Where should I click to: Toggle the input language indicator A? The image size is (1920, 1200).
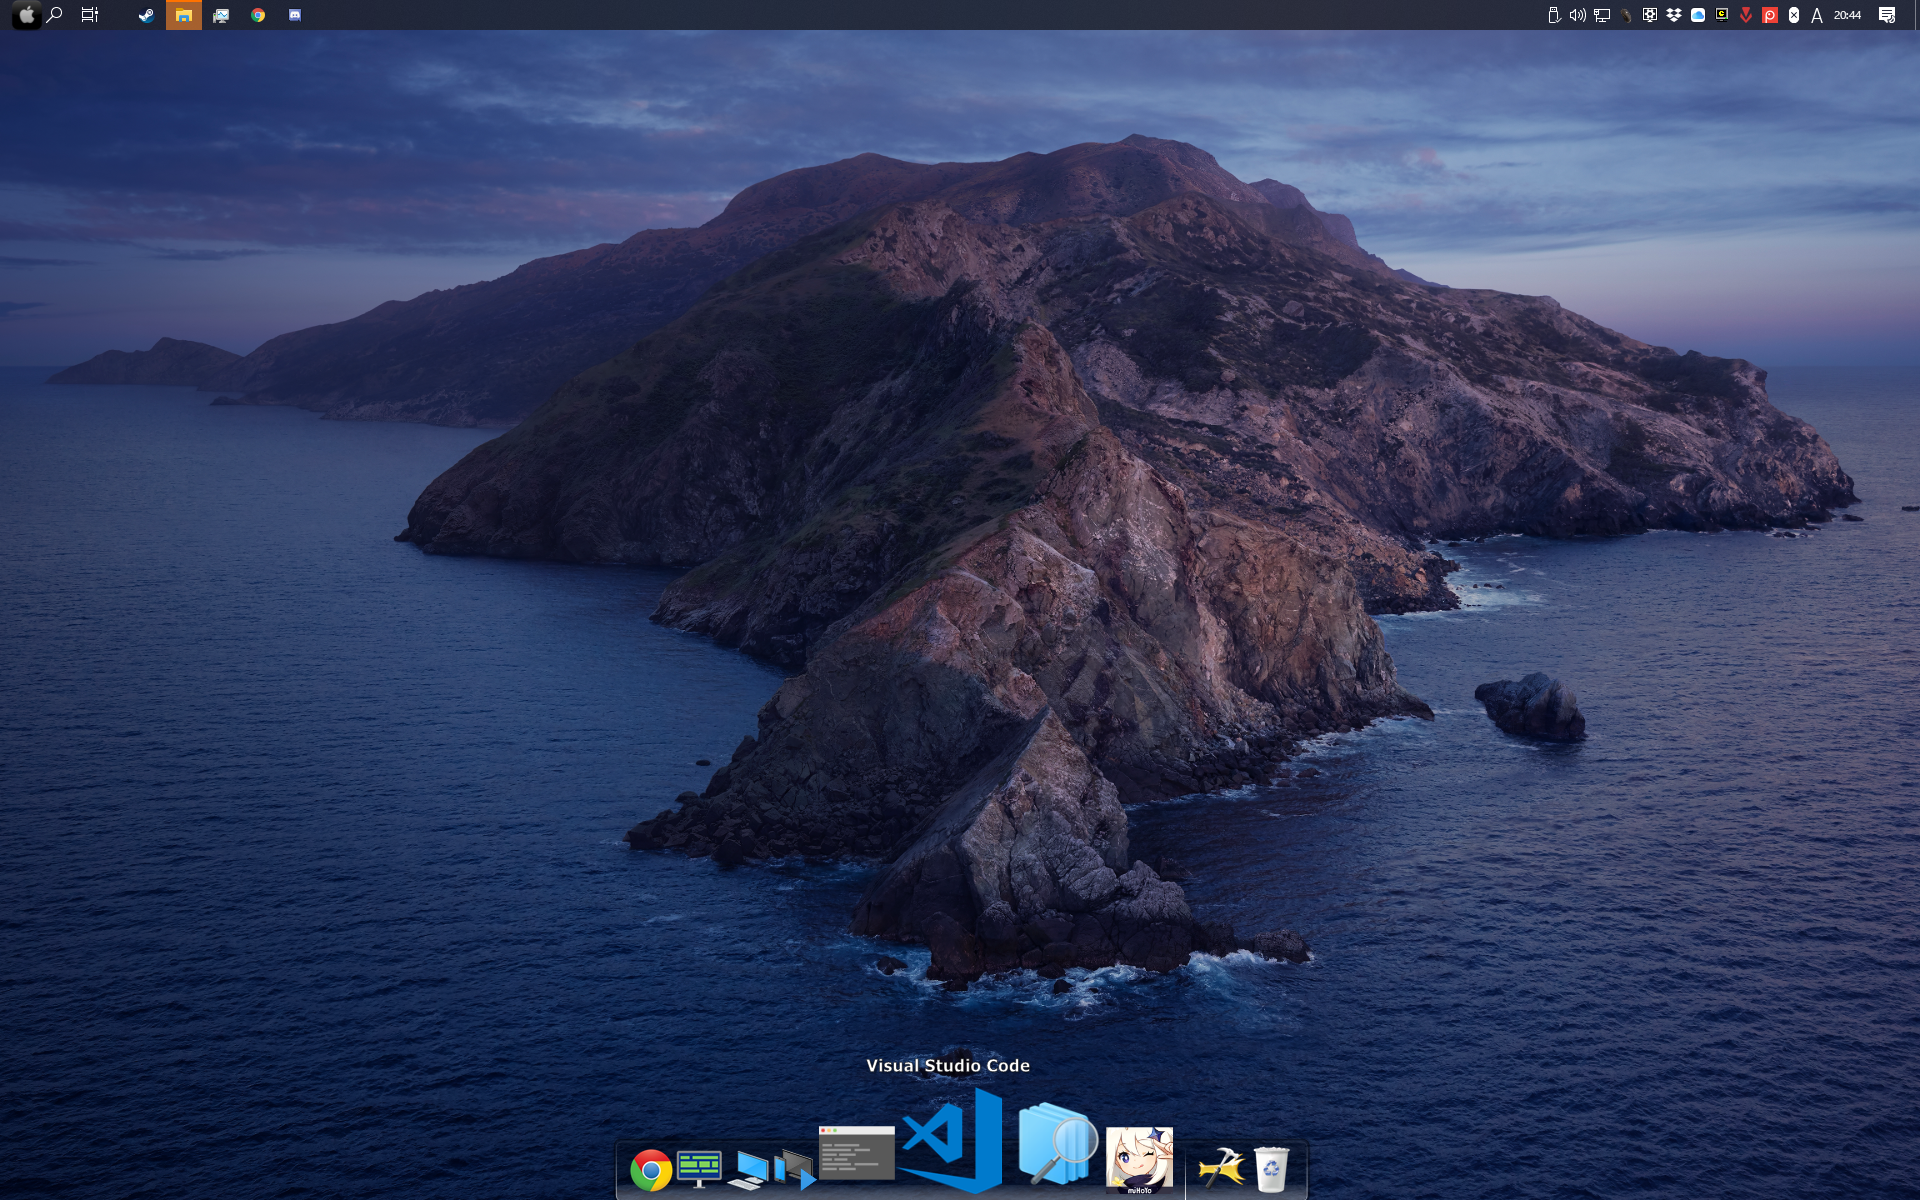pyautogui.click(x=1817, y=15)
